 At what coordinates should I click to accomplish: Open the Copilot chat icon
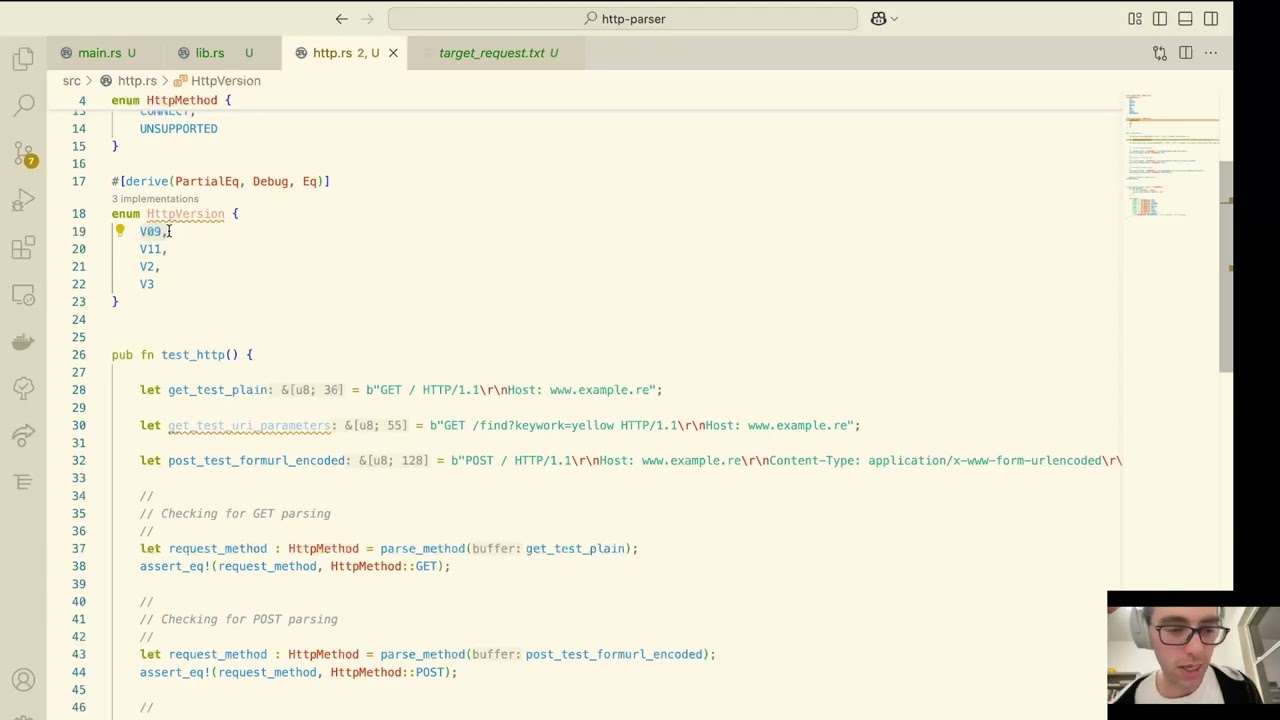point(878,18)
